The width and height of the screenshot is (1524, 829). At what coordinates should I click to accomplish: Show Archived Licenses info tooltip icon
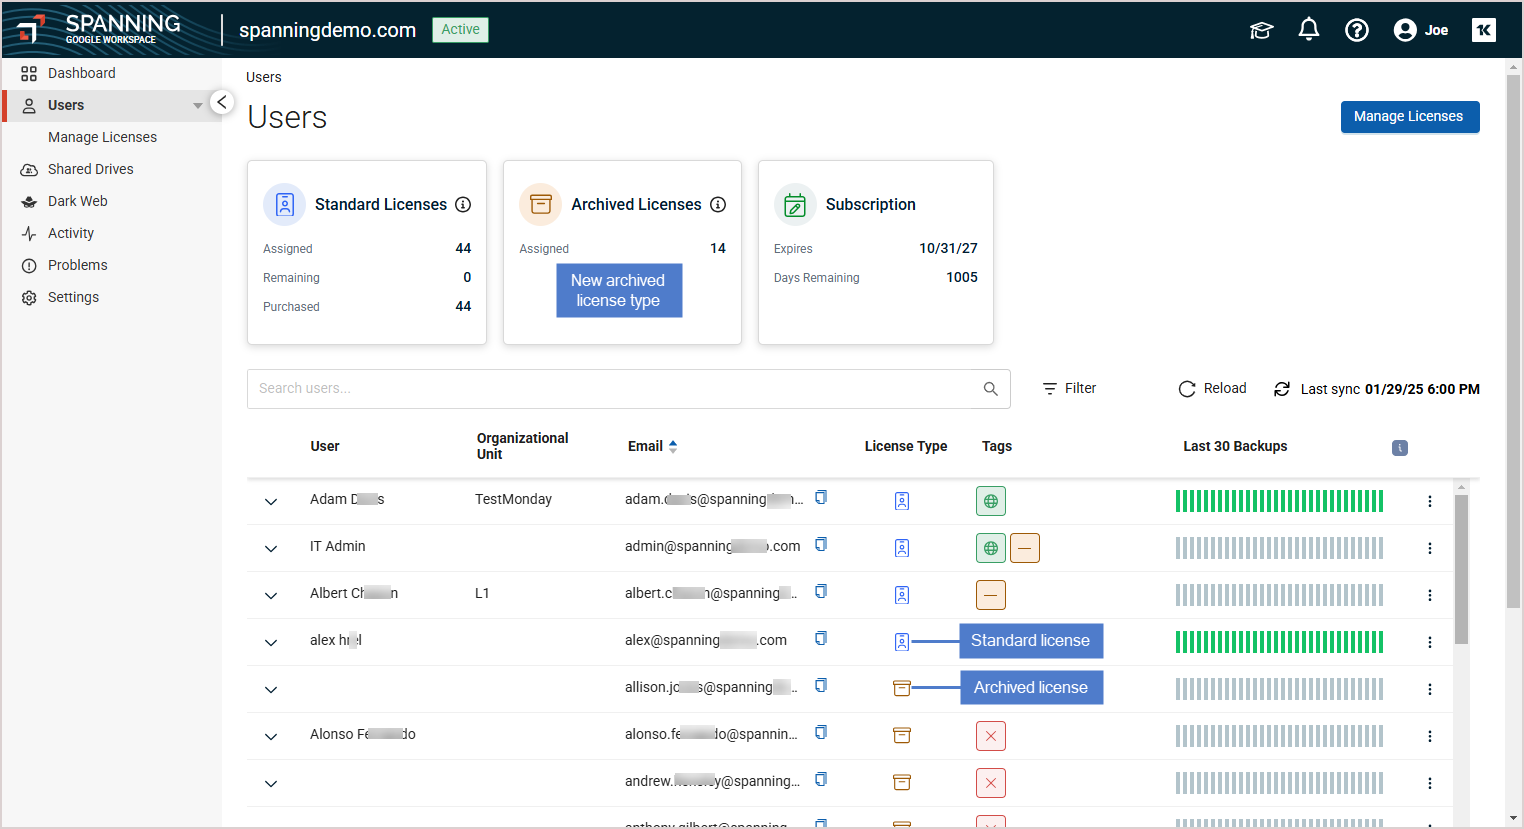[718, 204]
